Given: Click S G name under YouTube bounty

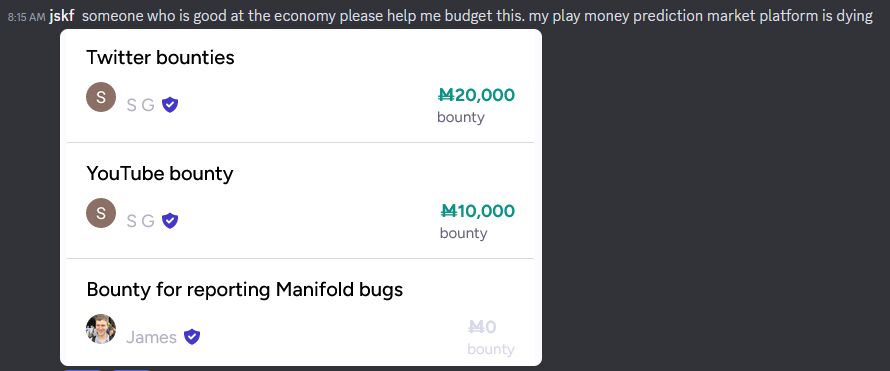Looking at the screenshot, I should coord(140,221).
